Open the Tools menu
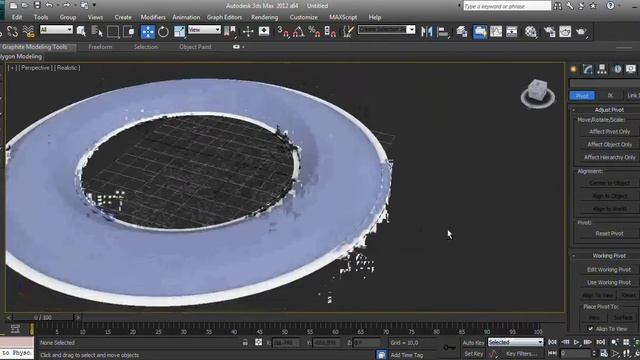 (x=41, y=17)
